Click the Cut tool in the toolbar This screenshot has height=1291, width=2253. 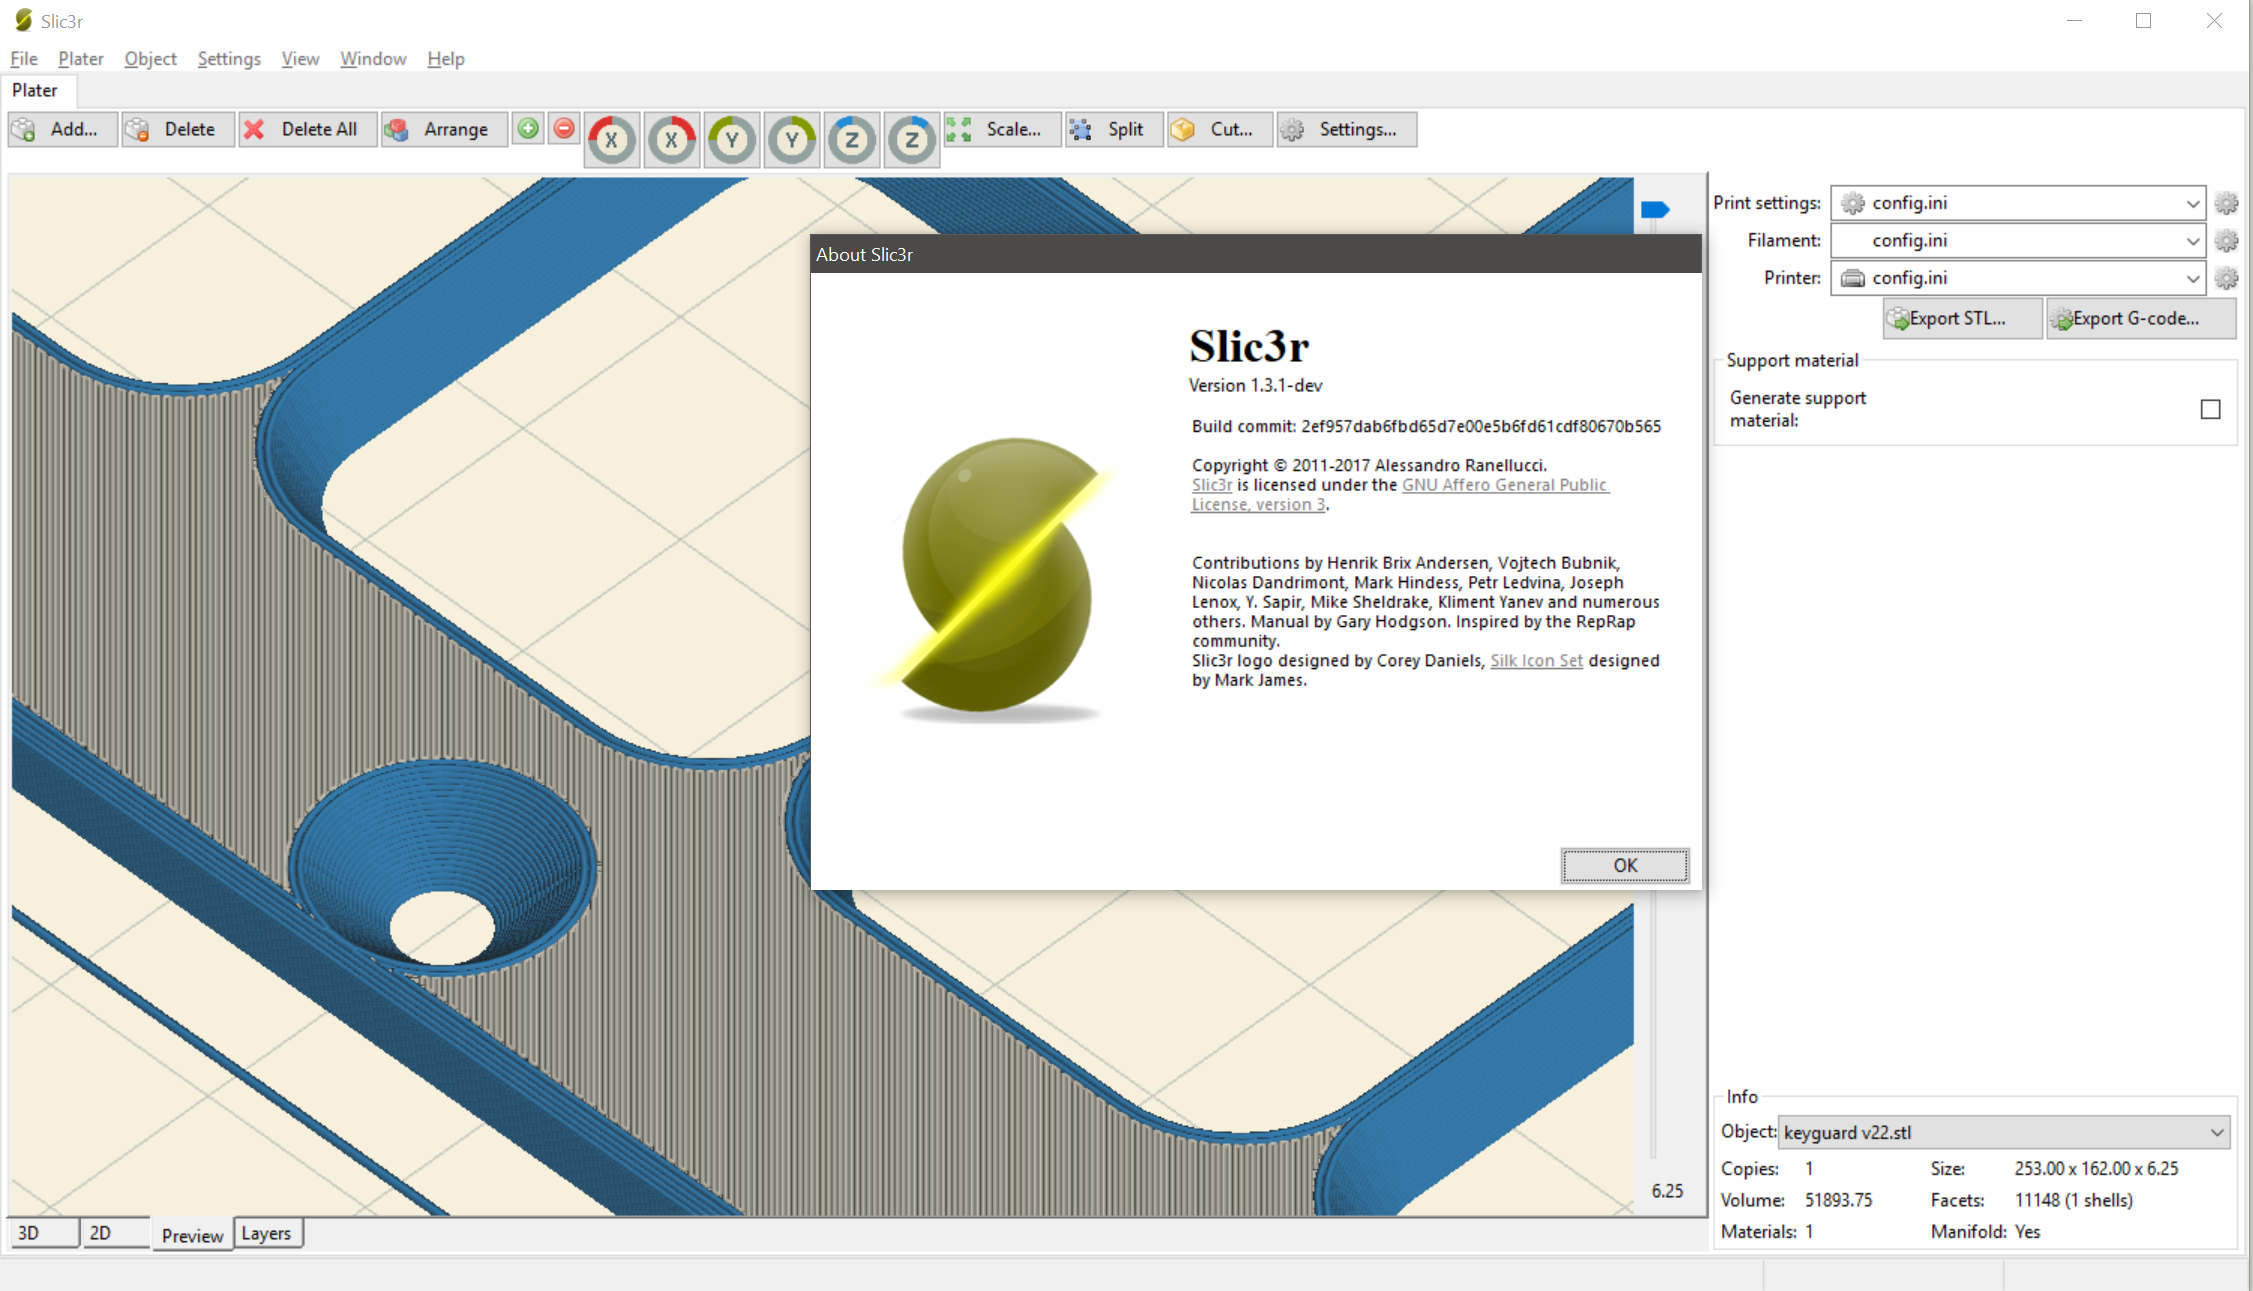point(1217,129)
